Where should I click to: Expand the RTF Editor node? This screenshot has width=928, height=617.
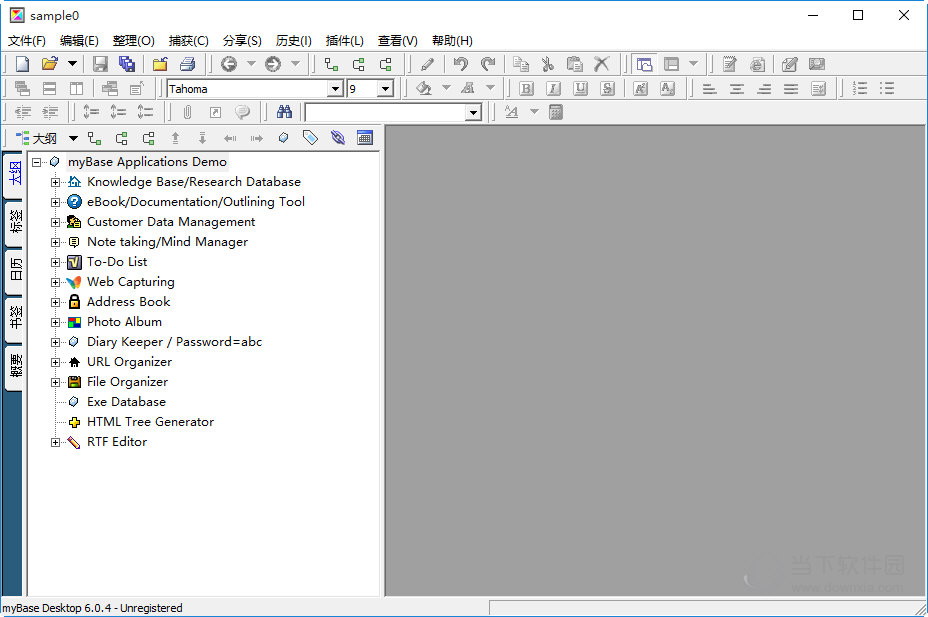pyautogui.click(x=55, y=442)
